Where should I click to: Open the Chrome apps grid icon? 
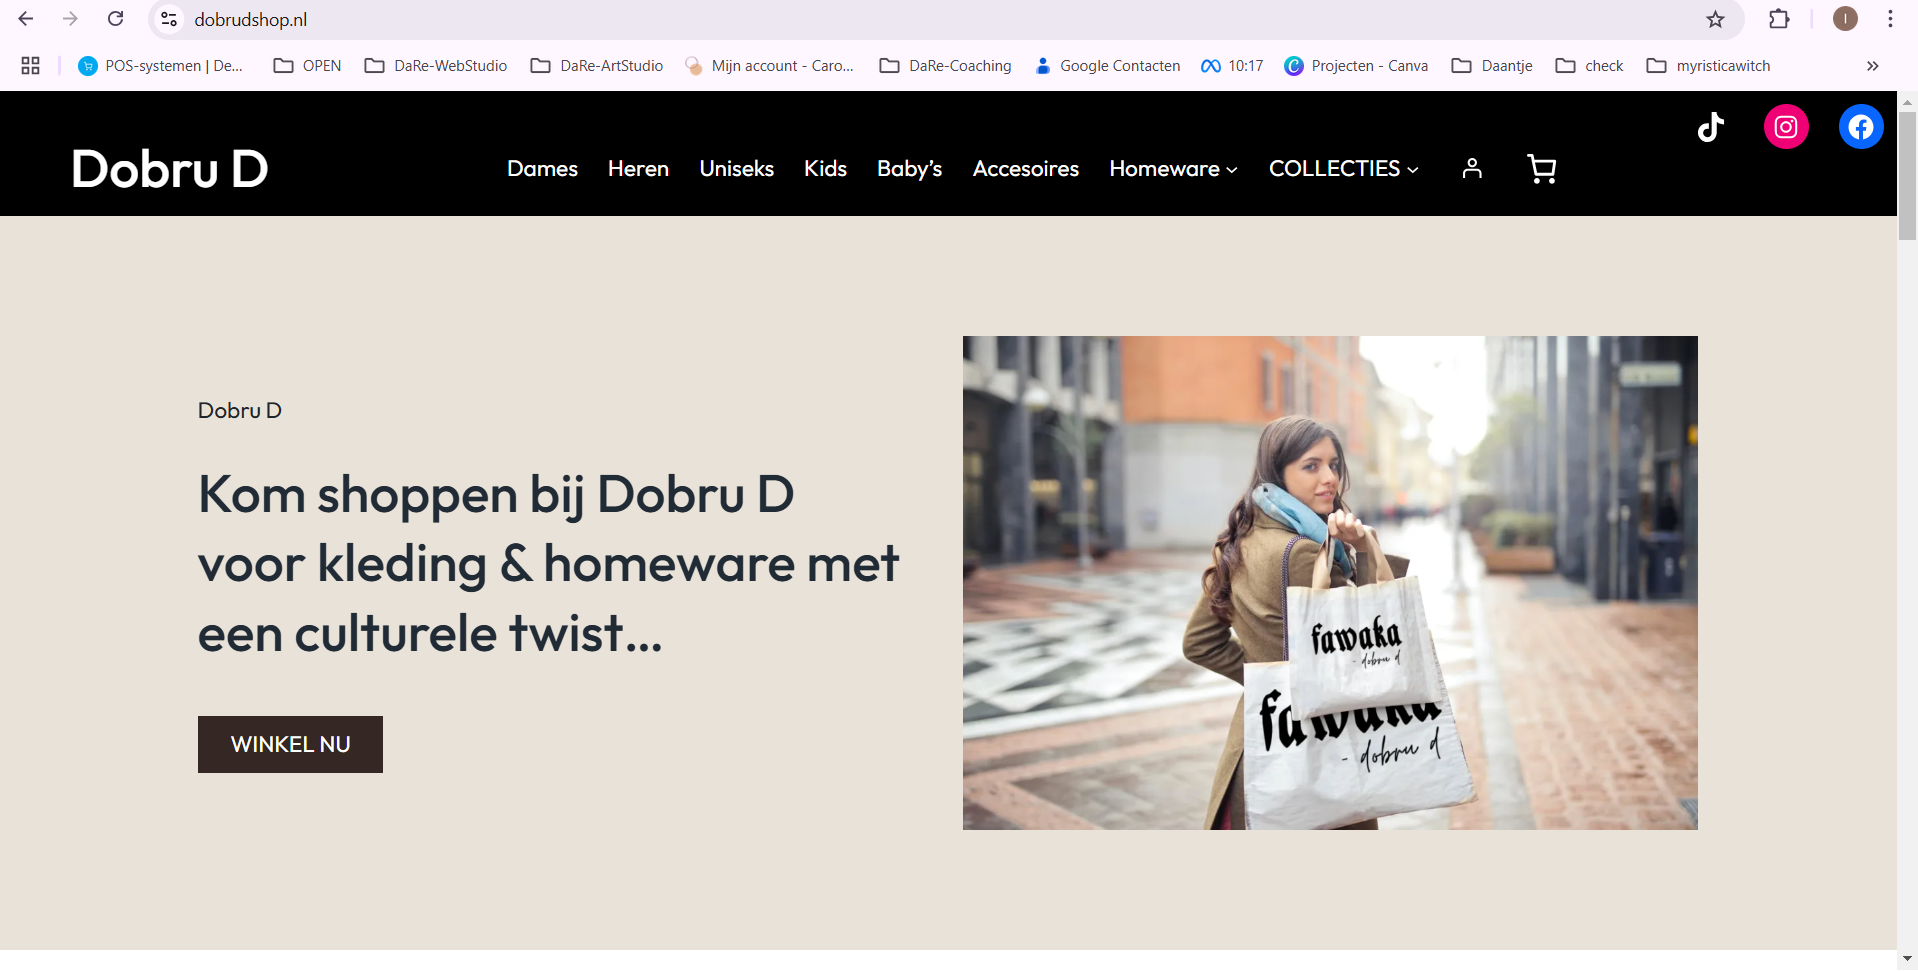(30, 66)
